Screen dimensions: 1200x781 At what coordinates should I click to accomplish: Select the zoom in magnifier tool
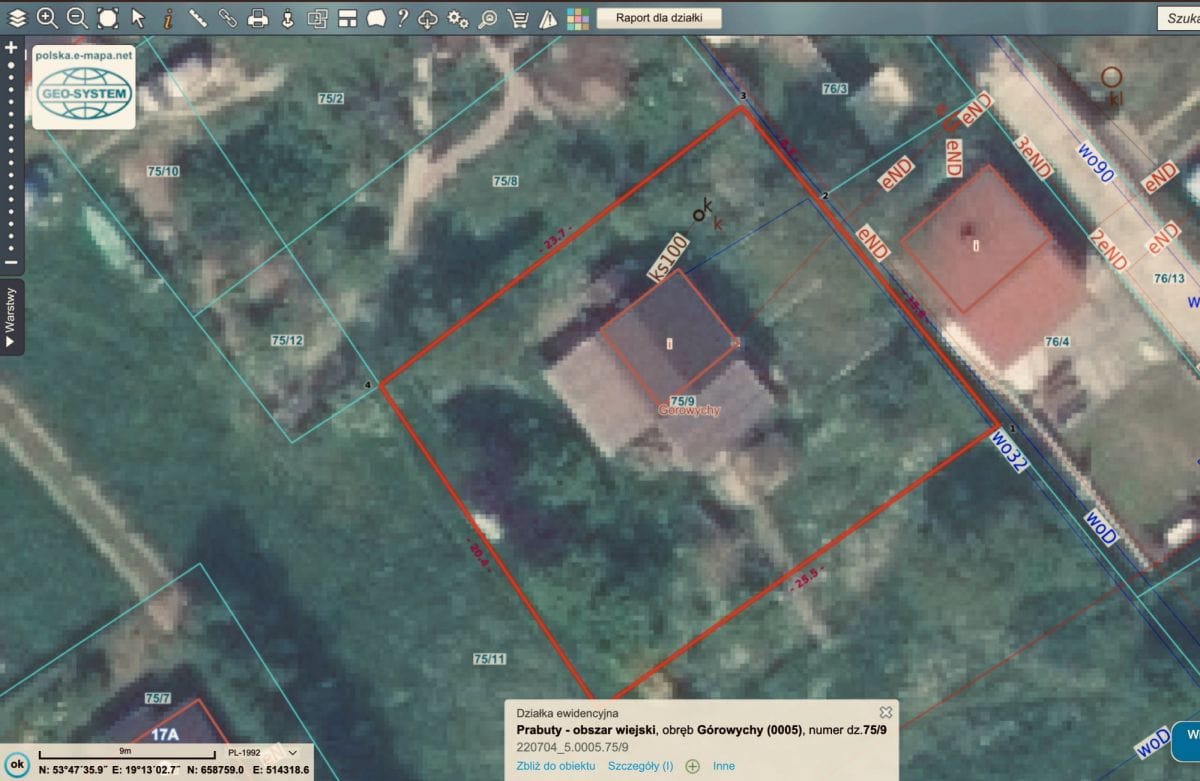point(47,17)
